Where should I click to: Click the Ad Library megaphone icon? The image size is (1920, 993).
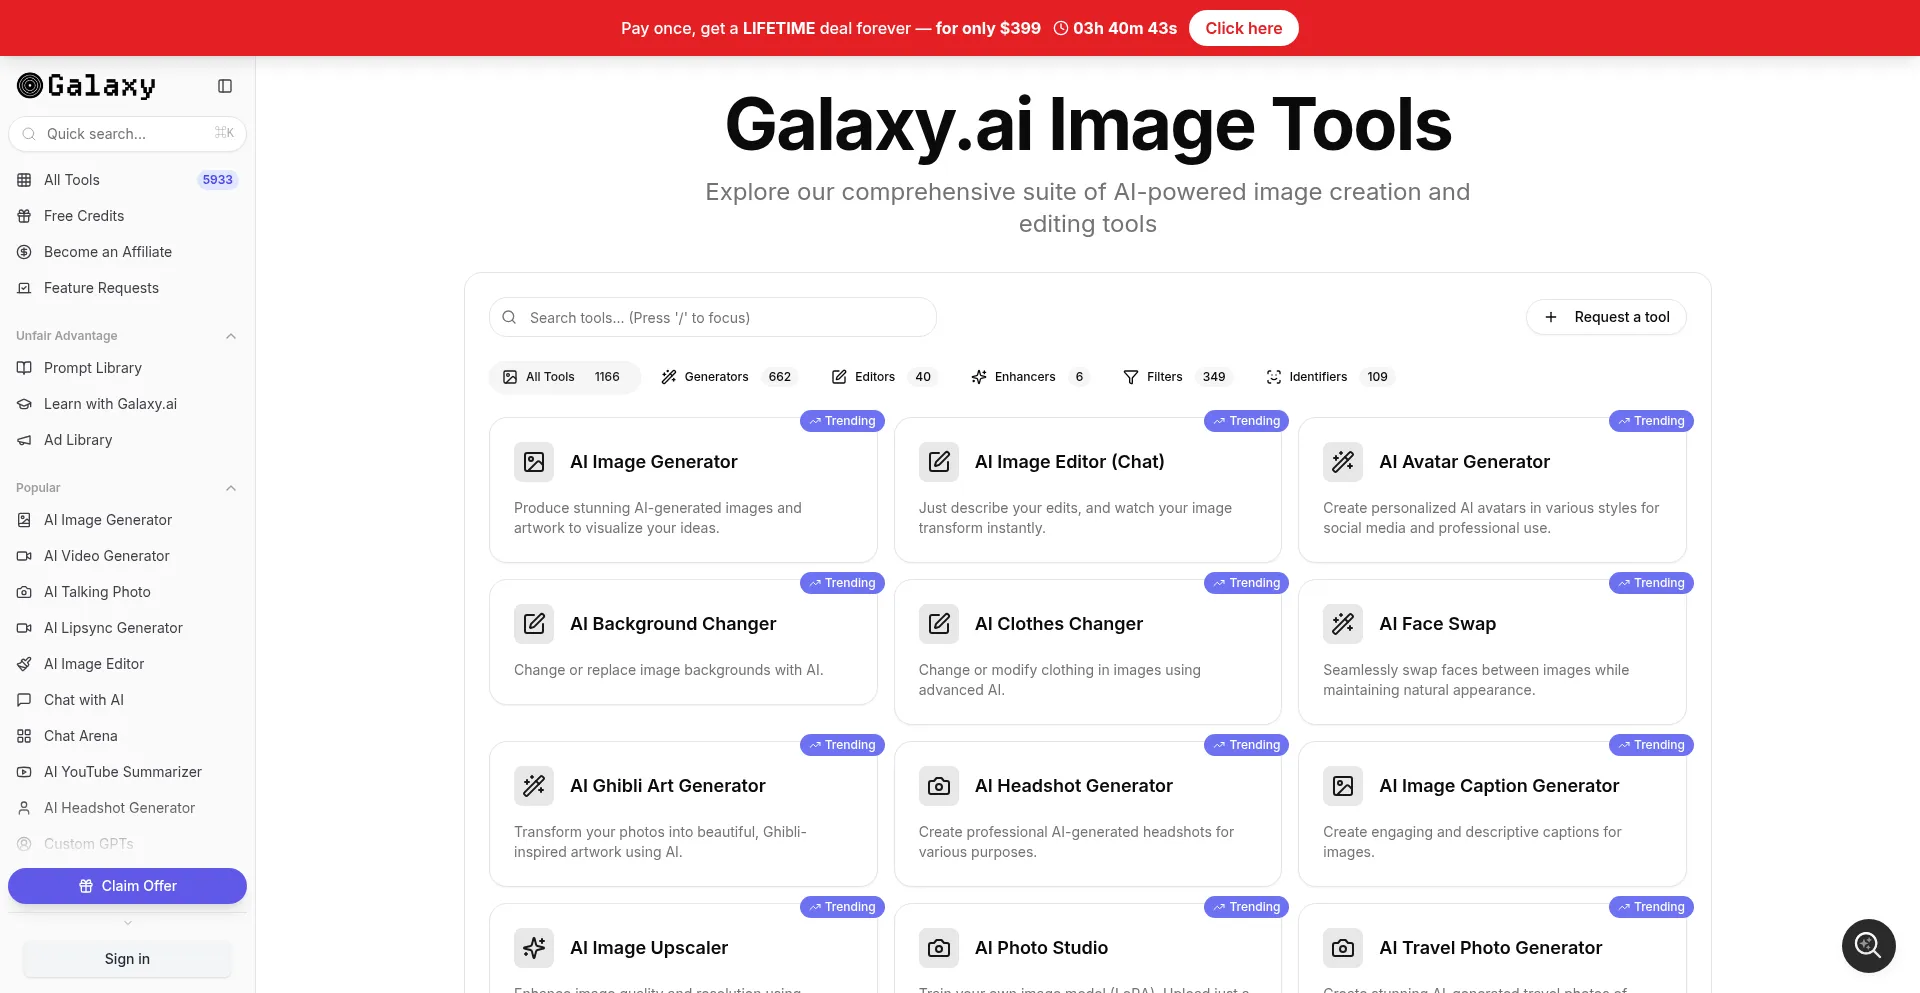[24, 440]
